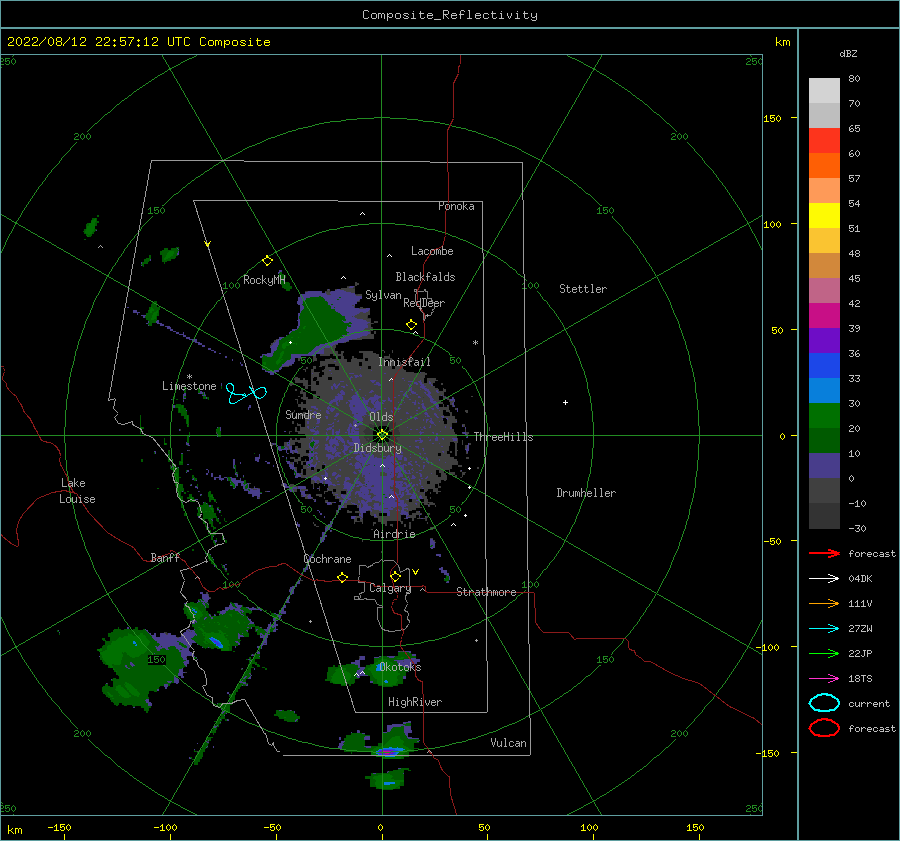Click the HighRiver label
Screen dimensions: 900x841
415,702
